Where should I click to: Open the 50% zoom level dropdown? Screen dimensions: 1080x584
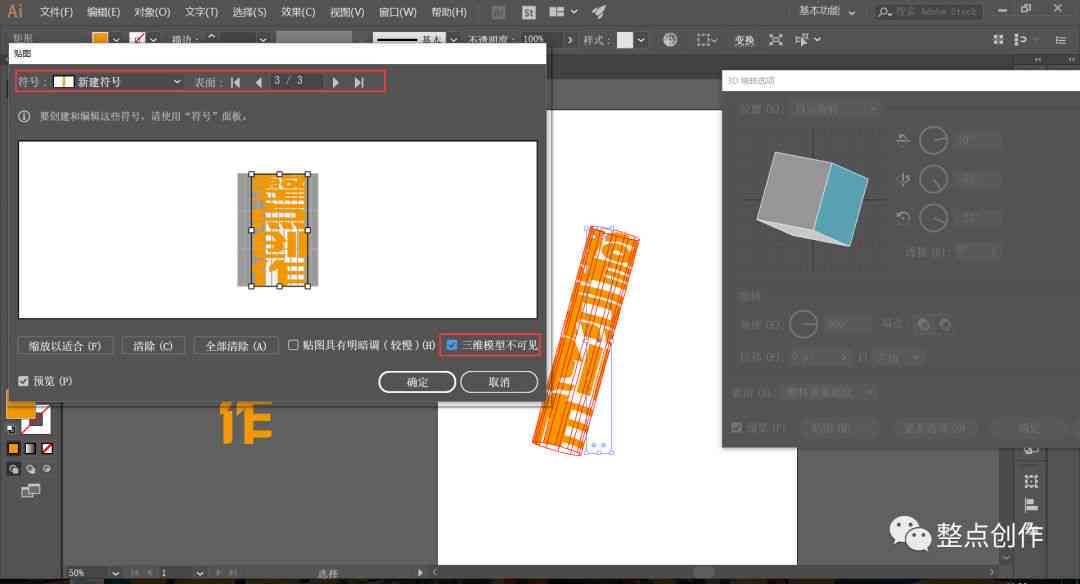pyautogui.click(x=115, y=573)
